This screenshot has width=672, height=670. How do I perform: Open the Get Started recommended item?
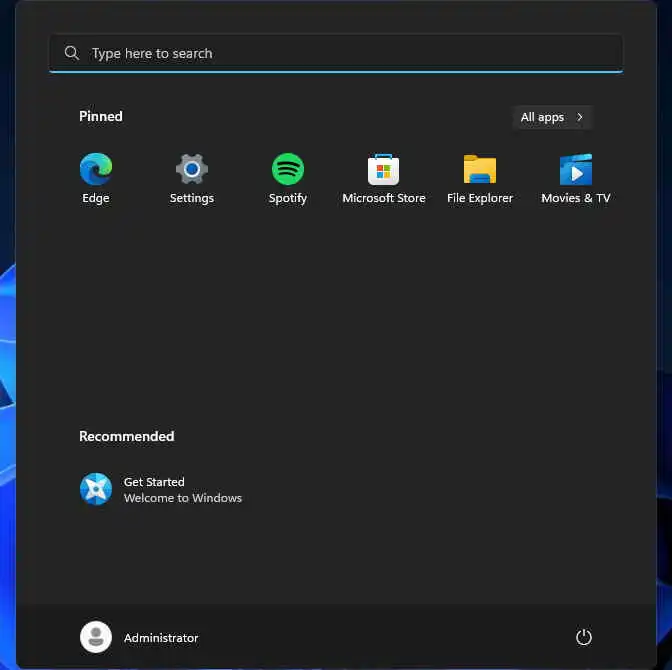tap(161, 489)
